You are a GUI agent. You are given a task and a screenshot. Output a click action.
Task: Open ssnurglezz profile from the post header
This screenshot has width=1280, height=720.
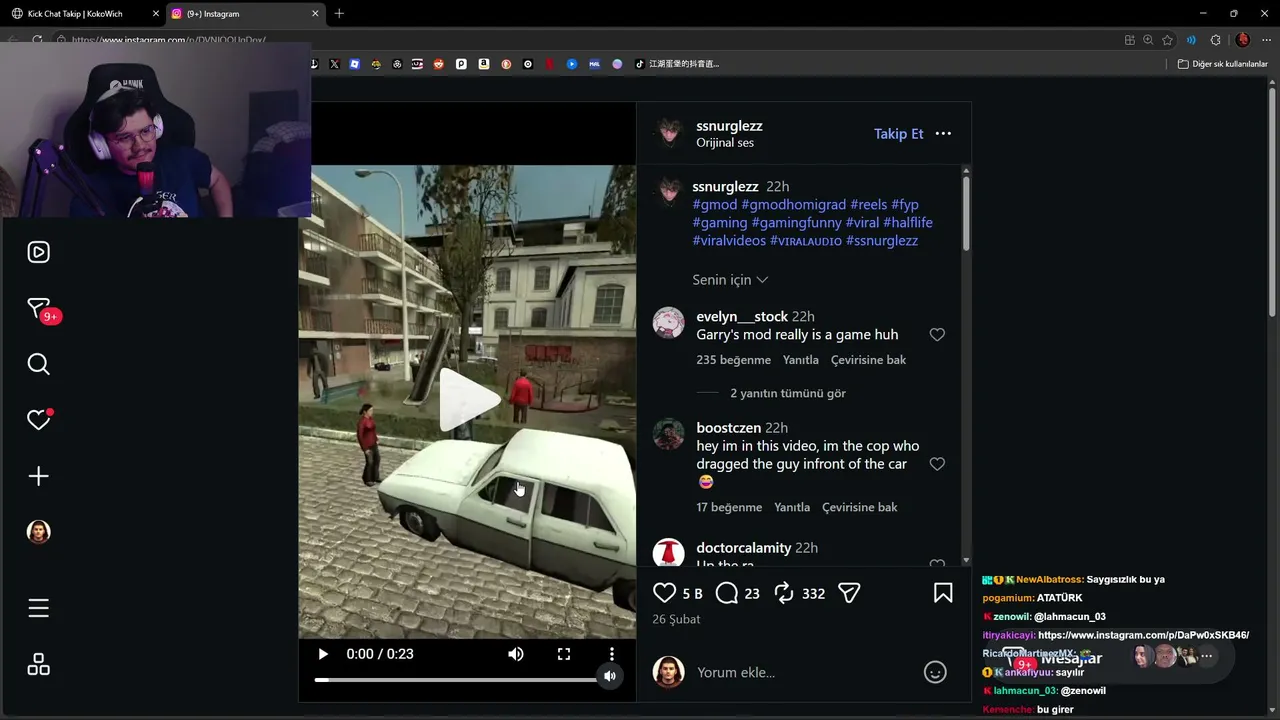729,126
